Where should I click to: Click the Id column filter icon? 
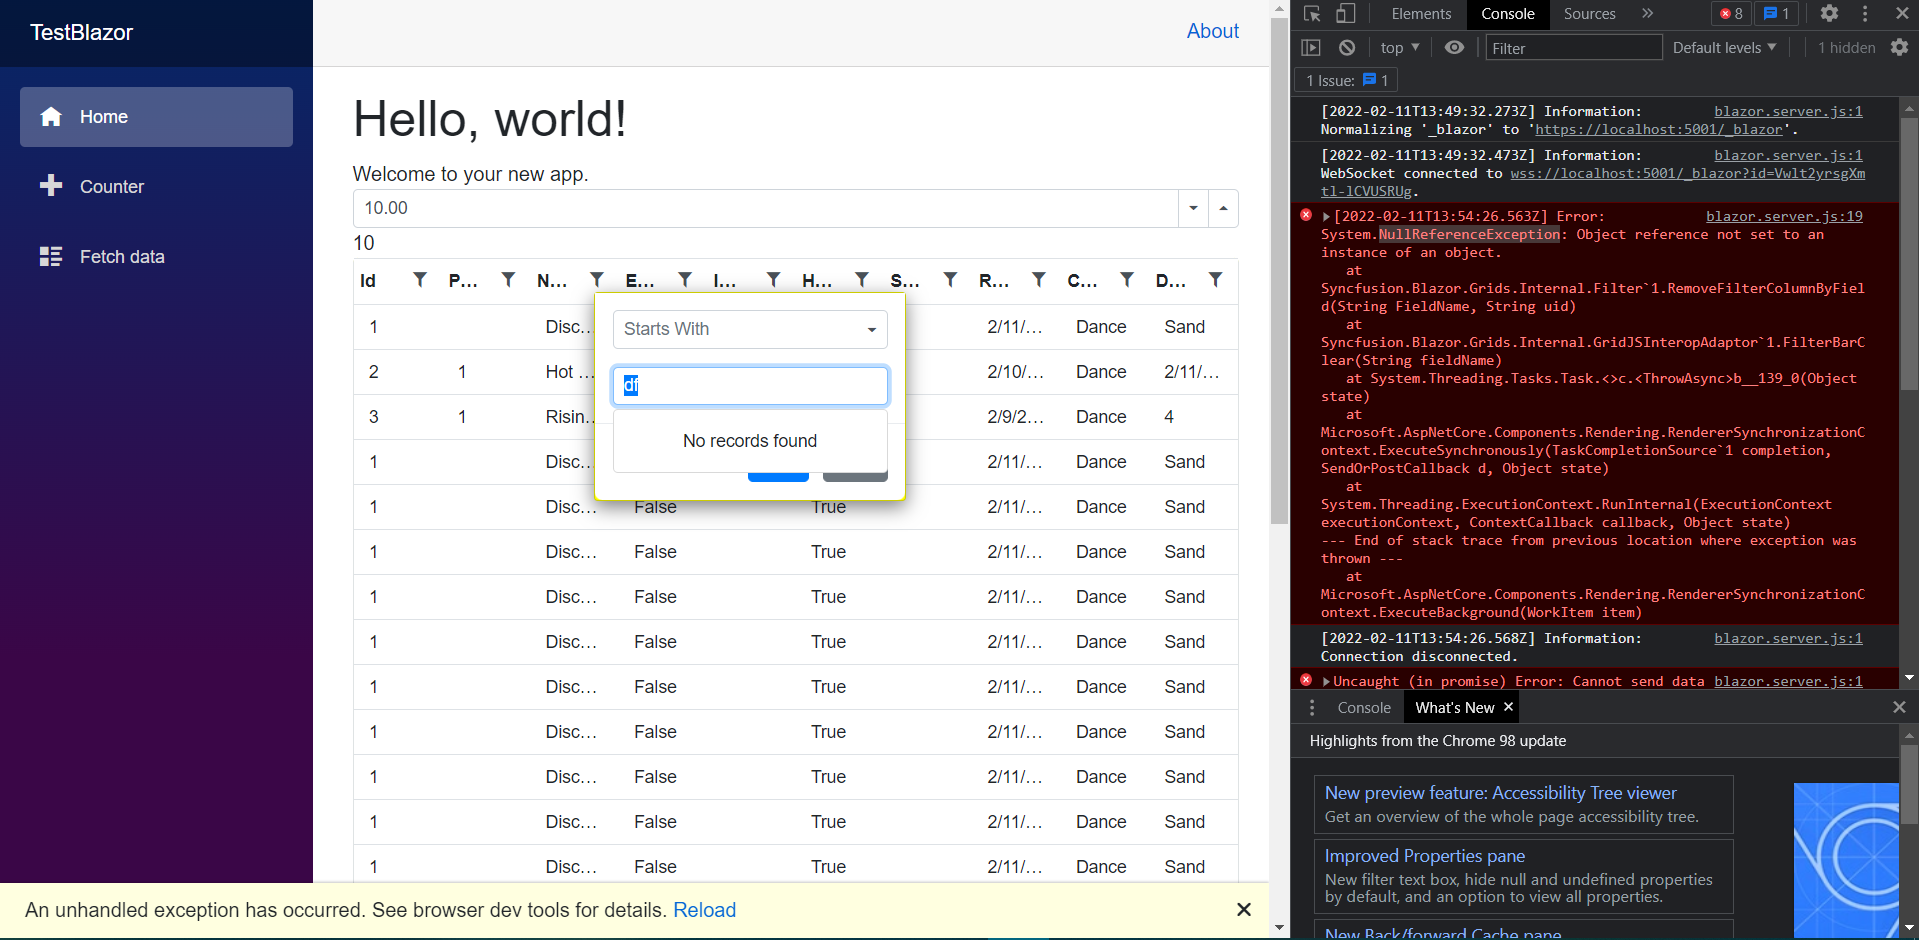point(420,281)
